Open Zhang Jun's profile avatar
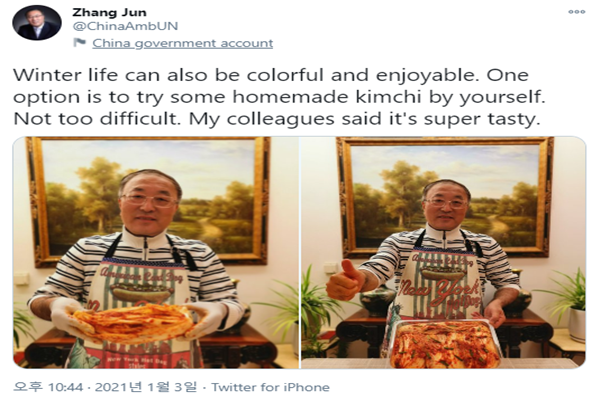 tap(37, 23)
